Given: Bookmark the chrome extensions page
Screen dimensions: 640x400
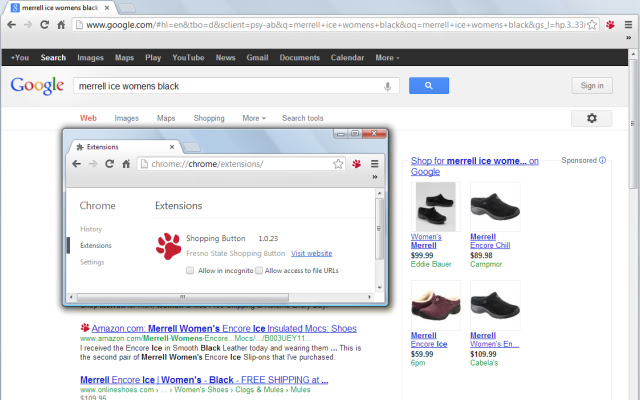Looking at the screenshot, I should tap(338, 164).
